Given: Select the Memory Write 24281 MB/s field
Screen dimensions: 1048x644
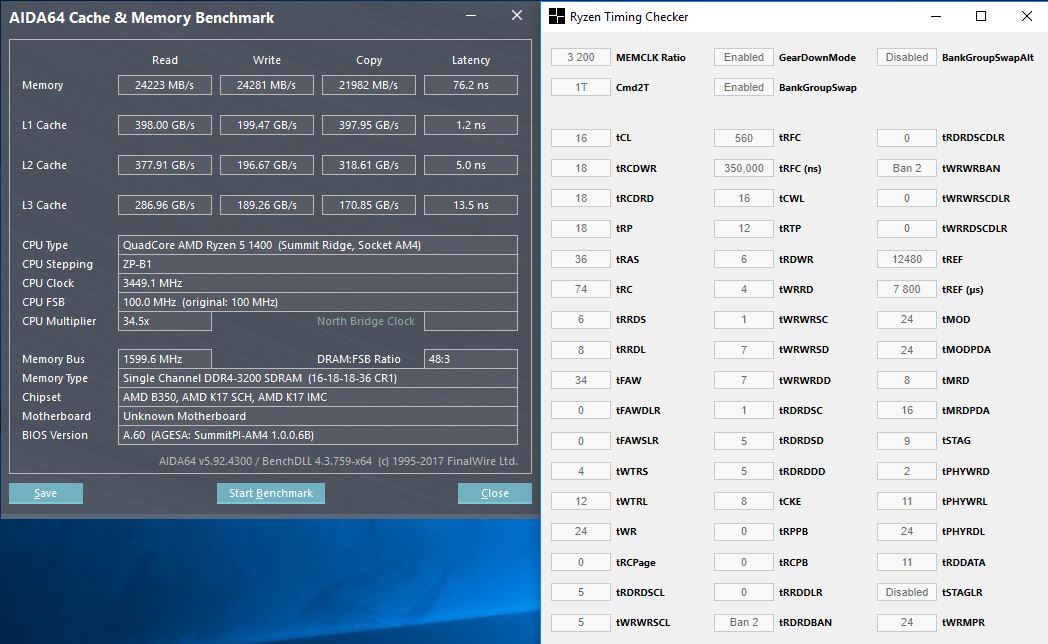Looking at the screenshot, I should 267,85.
